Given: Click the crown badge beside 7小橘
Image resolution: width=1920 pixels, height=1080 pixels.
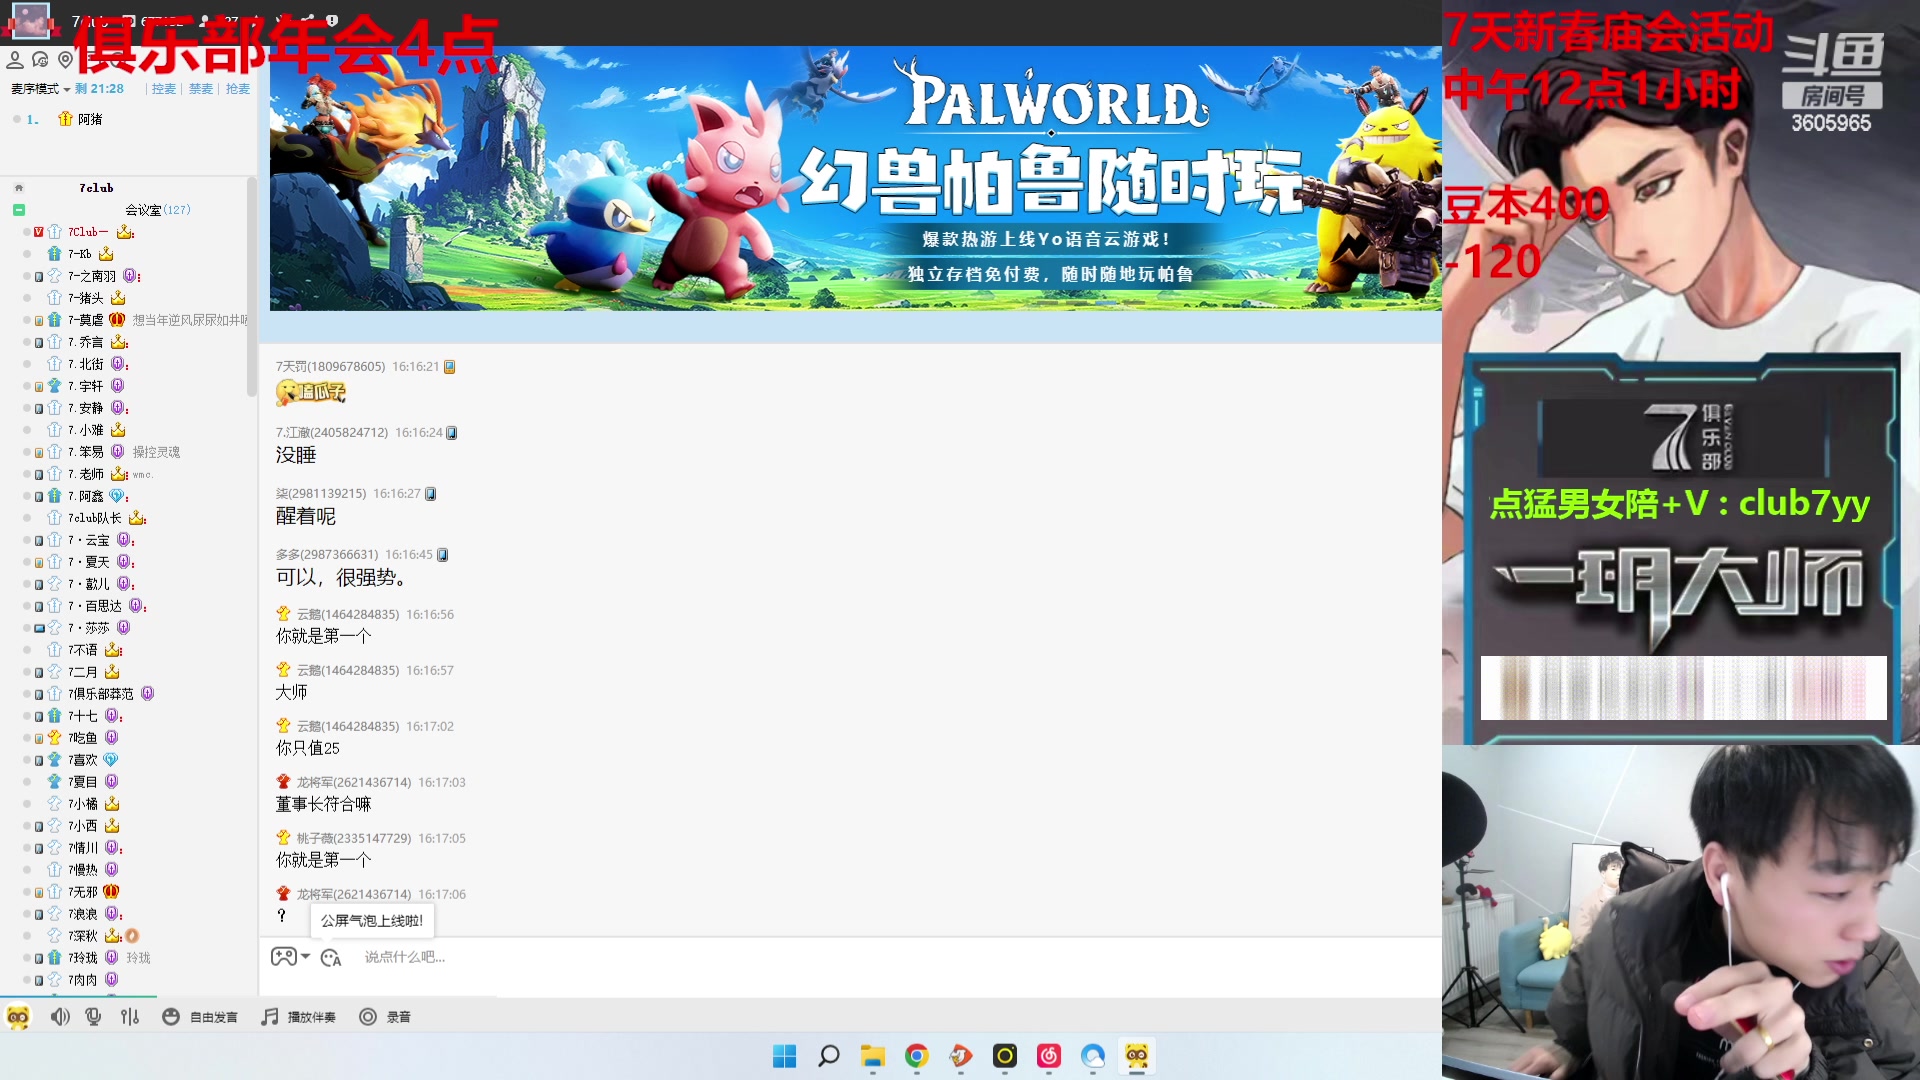Looking at the screenshot, I should click(112, 804).
